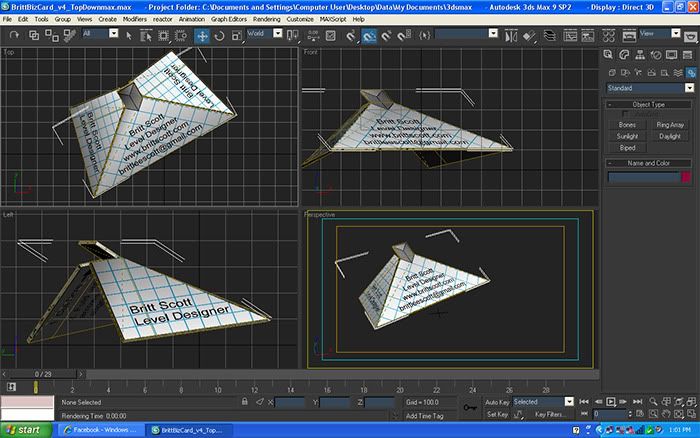
Task: Click the Daylight system button
Action: pyautogui.click(x=671, y=136)
